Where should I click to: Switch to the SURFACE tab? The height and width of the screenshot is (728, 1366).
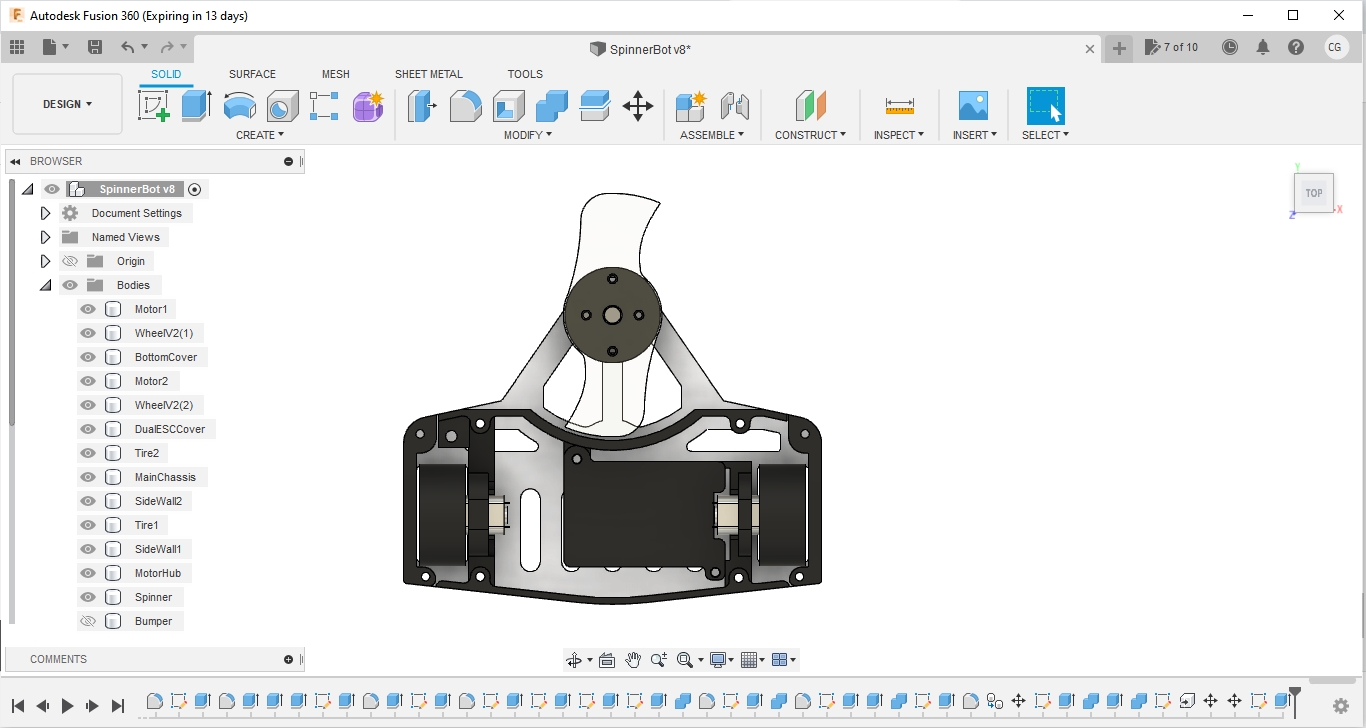coord(252,74)
